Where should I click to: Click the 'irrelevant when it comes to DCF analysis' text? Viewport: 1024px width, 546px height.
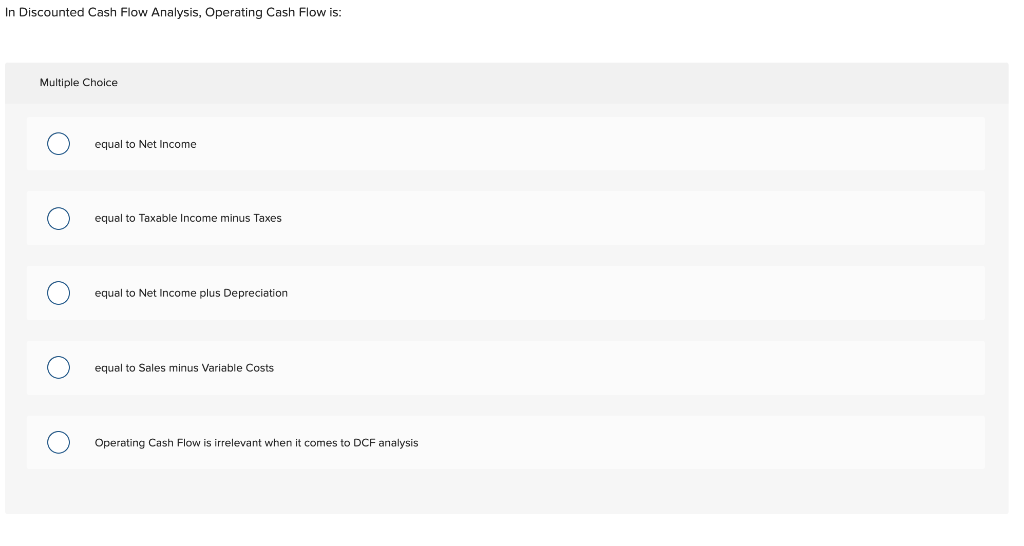[316, 443]
